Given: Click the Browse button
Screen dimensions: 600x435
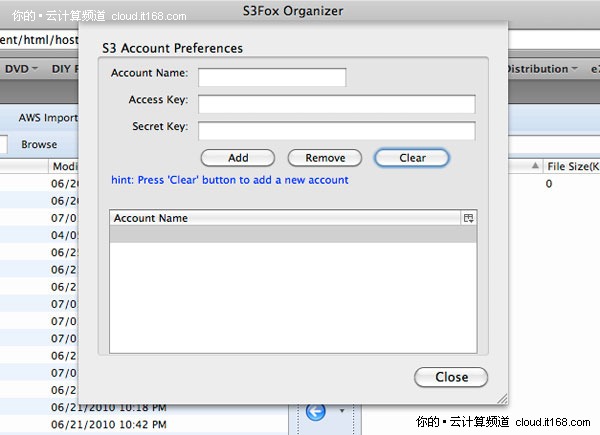Looking at the screenshot, I should [39, 145].
